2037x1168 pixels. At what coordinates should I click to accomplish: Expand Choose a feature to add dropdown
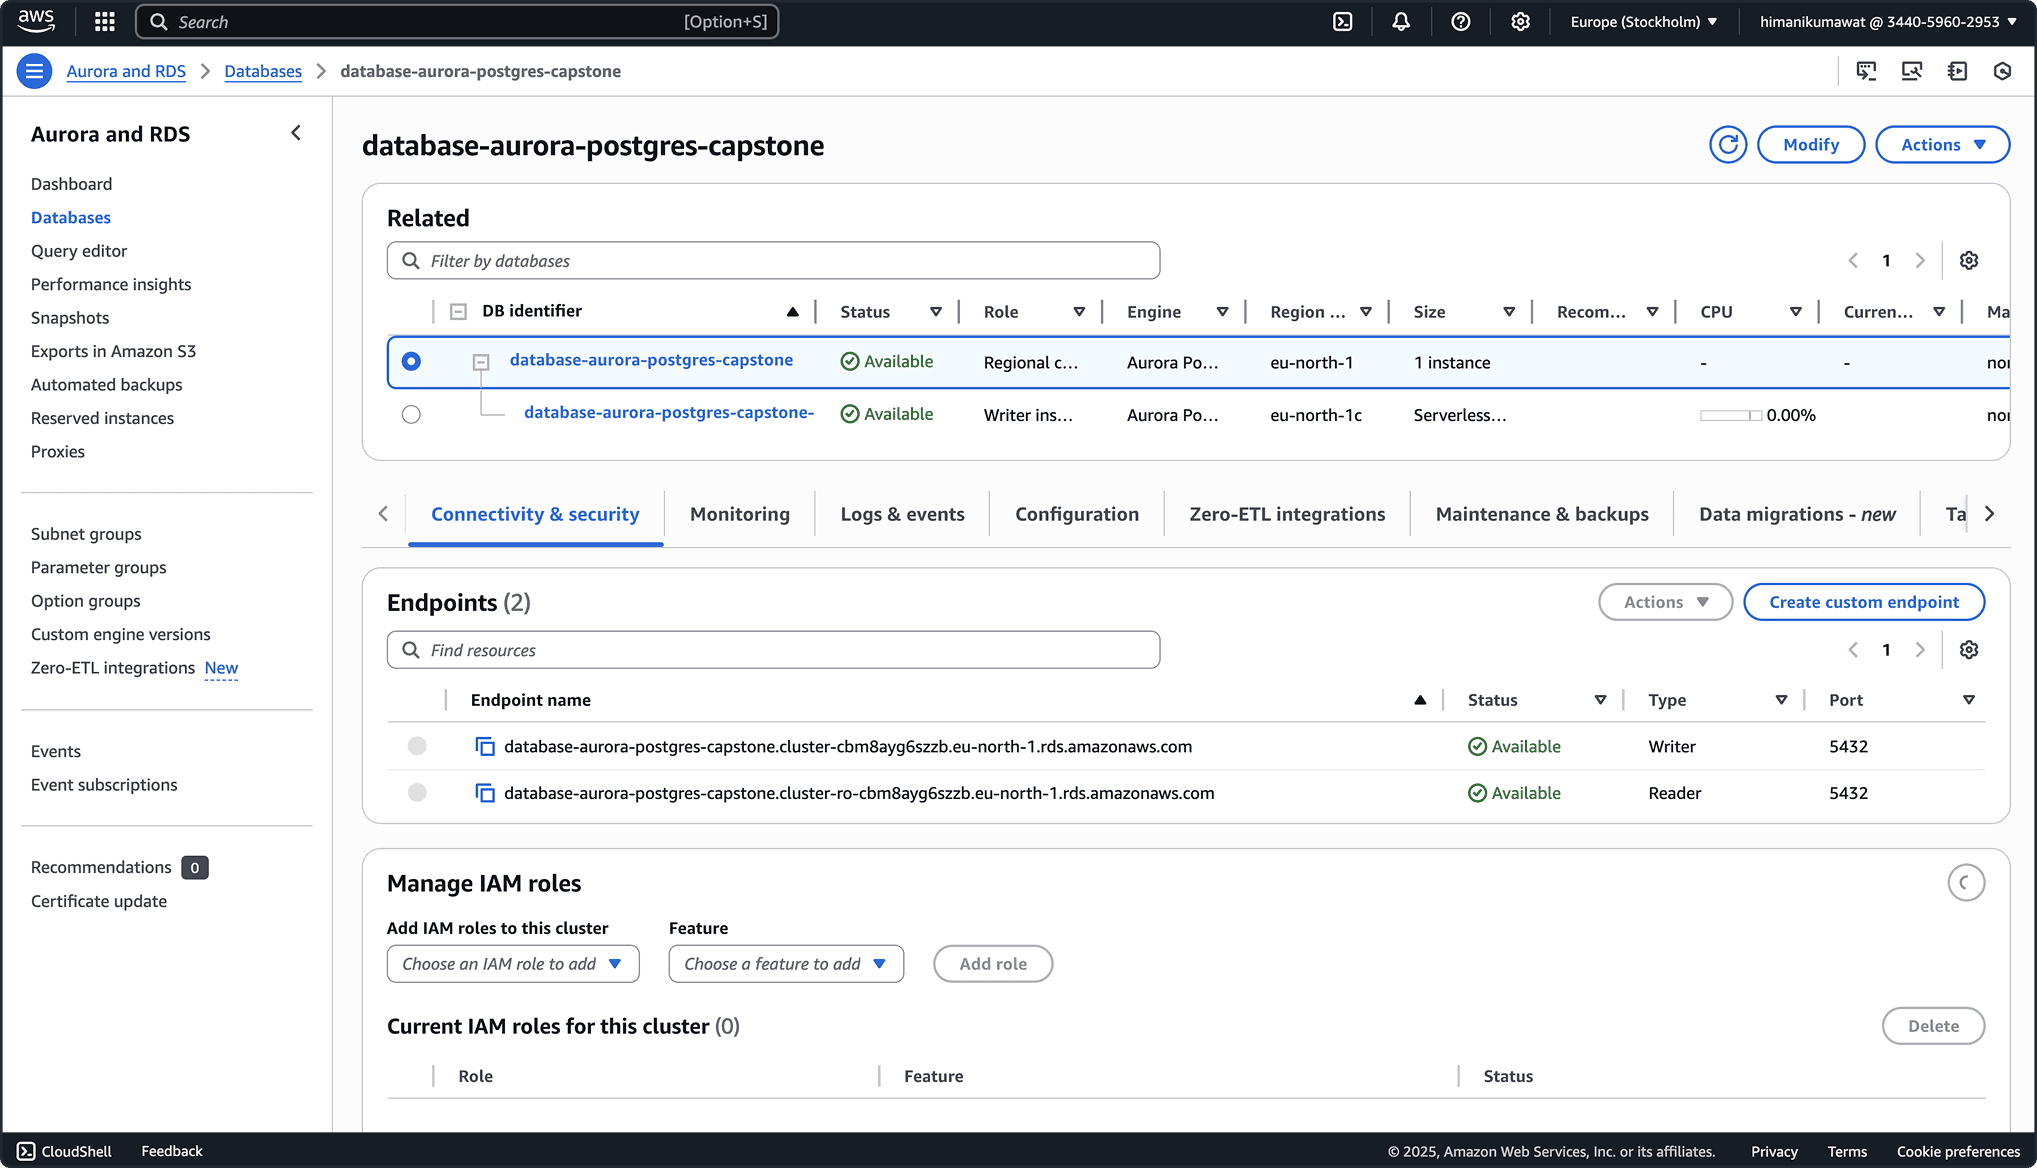tap(785, 964)
